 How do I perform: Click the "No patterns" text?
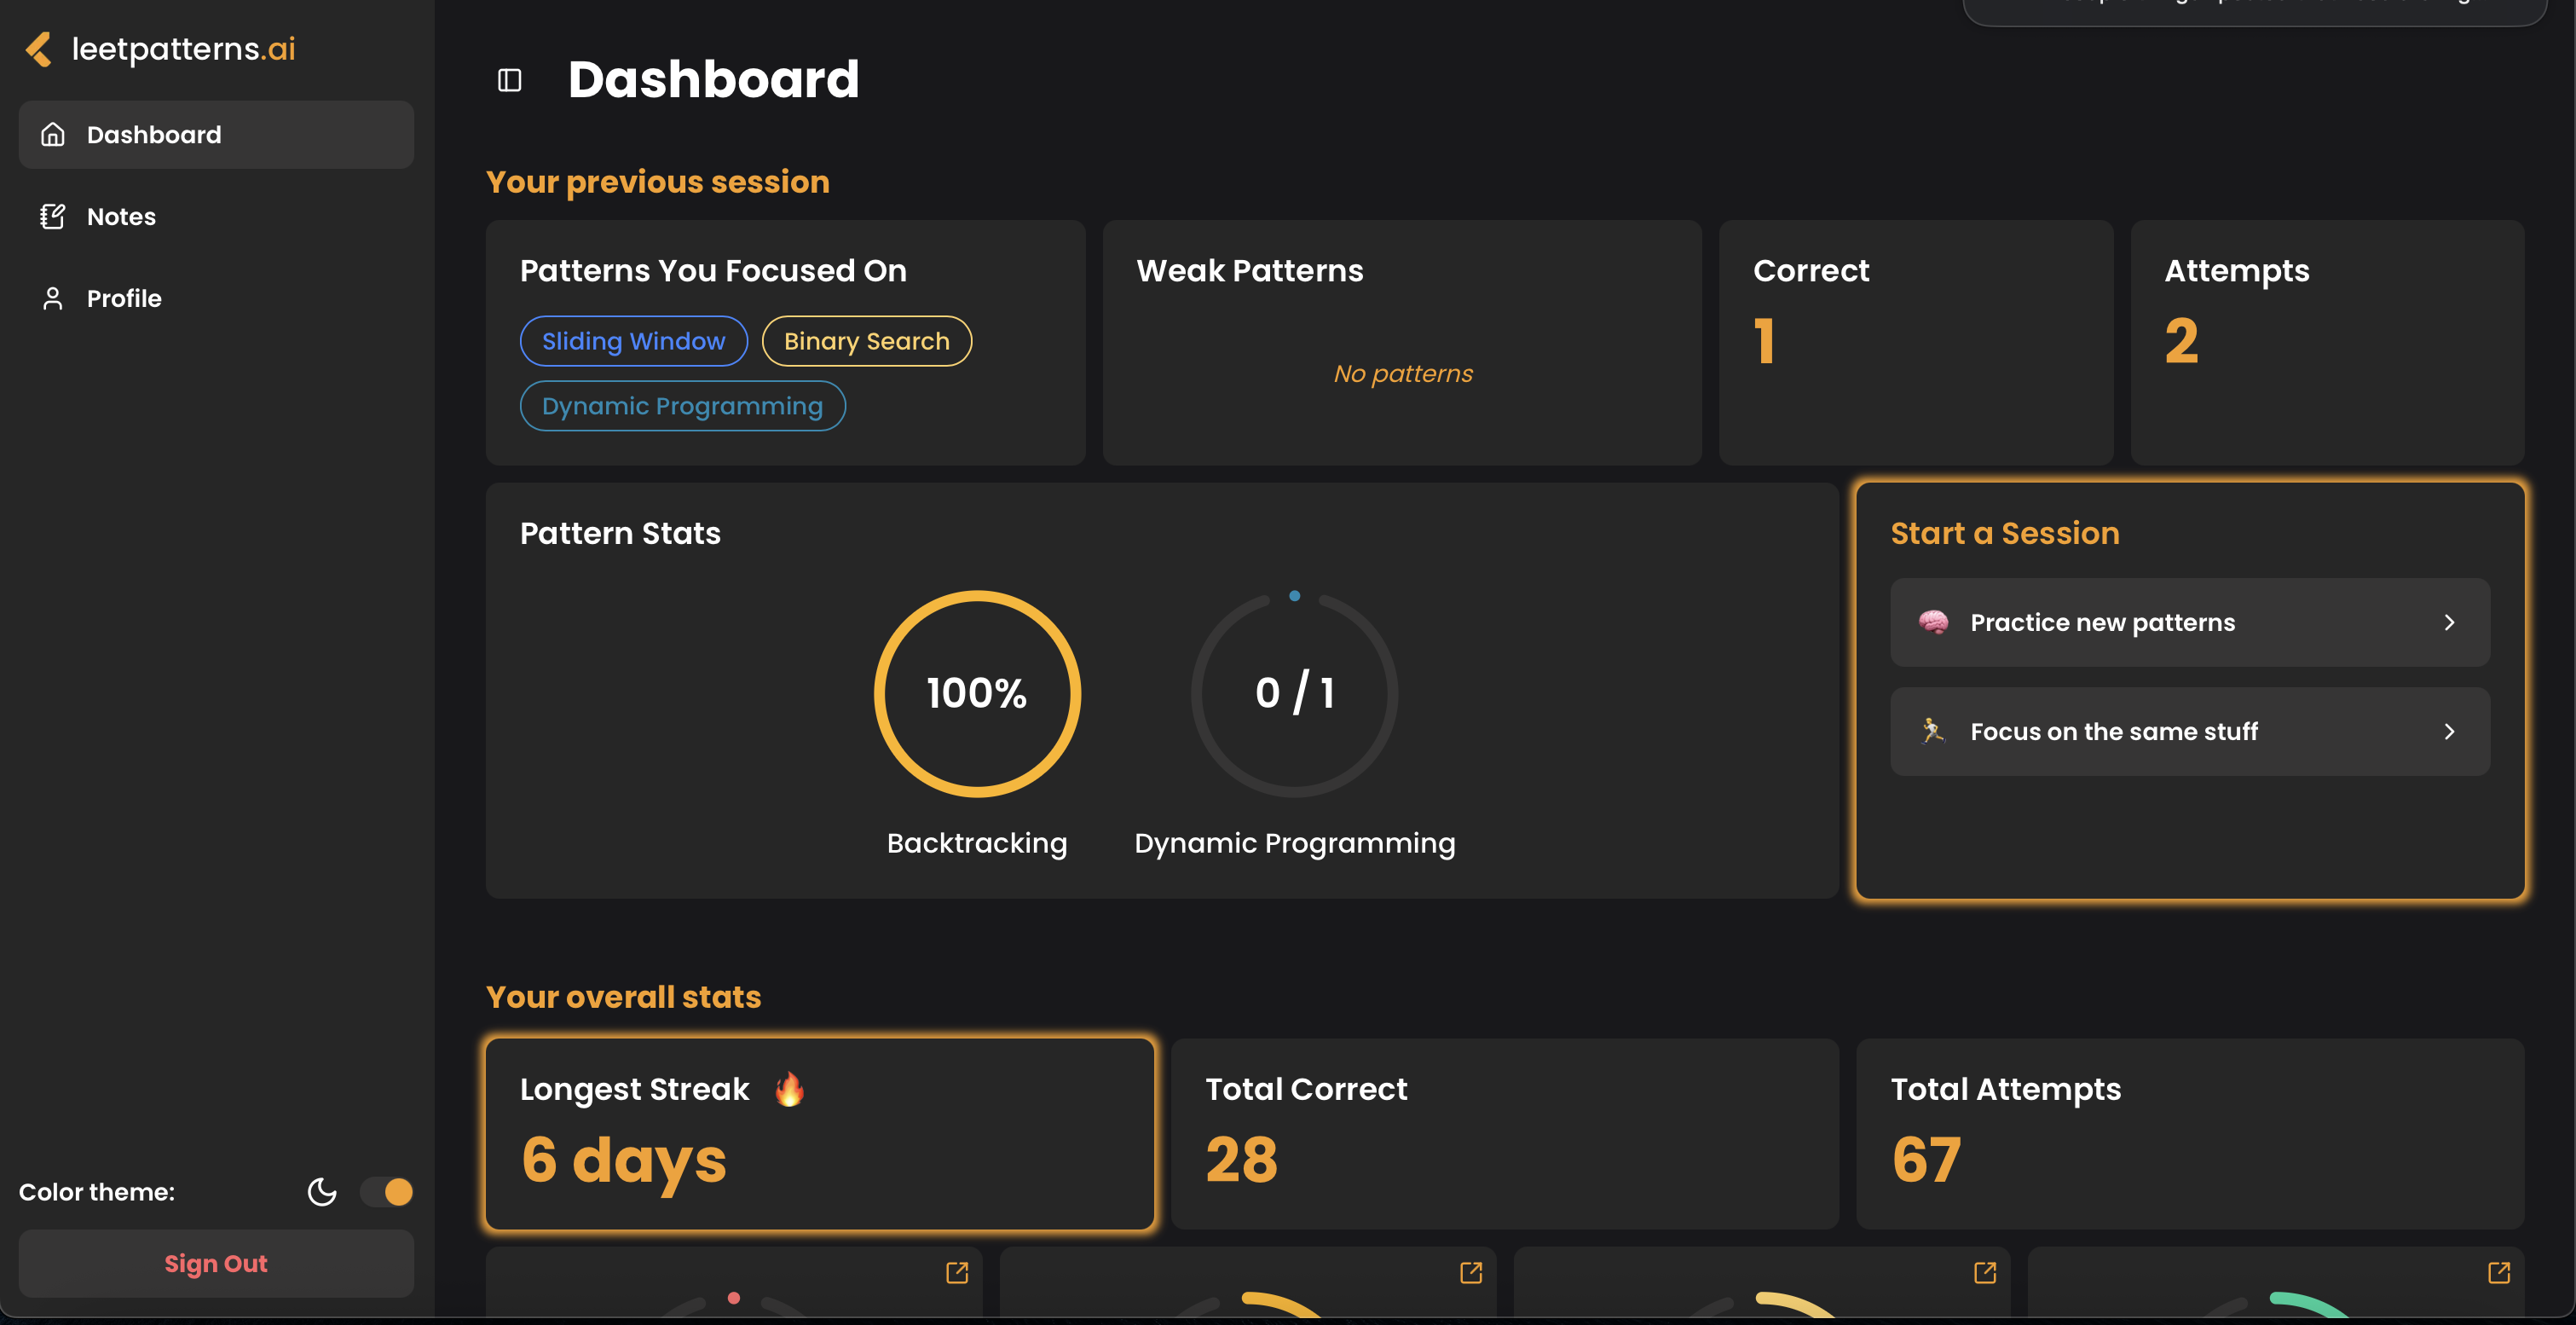point(1403,373)
